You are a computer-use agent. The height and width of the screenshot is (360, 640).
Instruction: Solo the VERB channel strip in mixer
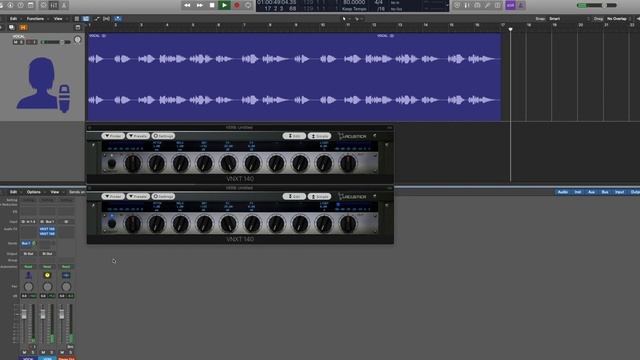(x=52, y=352)
